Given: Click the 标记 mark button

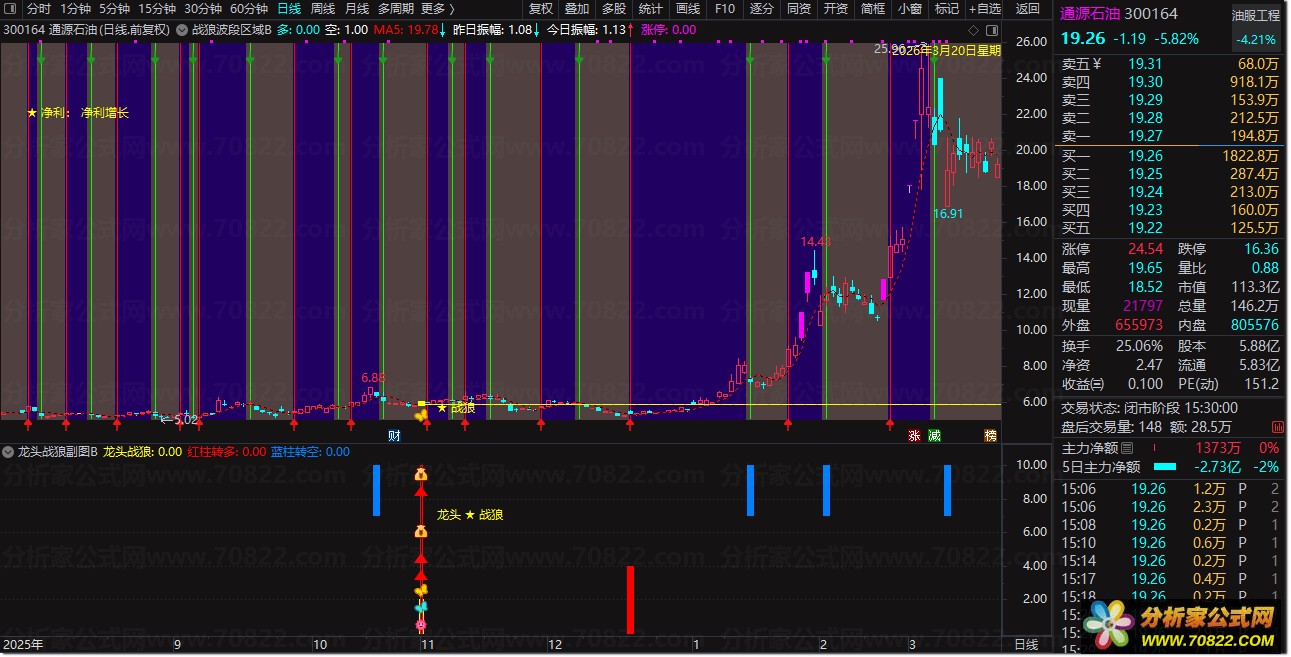Looking at the screenshot, I should [x=947, y=9].
